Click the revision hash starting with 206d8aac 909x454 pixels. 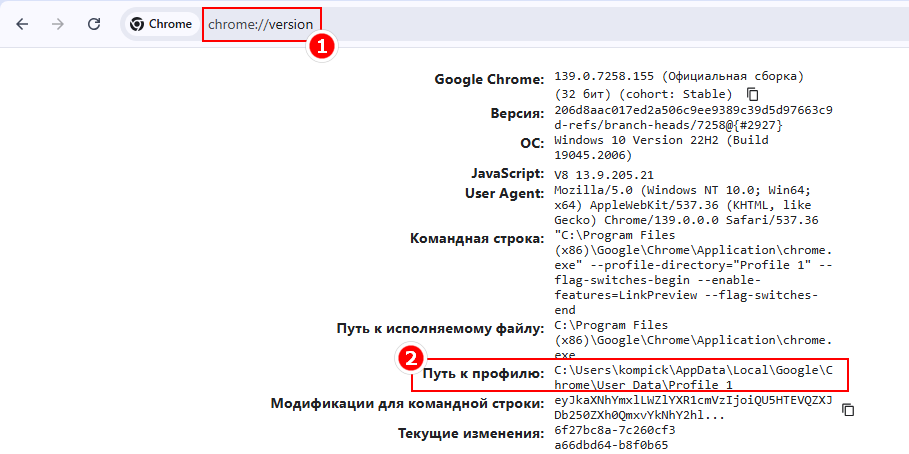coord(693,118)
